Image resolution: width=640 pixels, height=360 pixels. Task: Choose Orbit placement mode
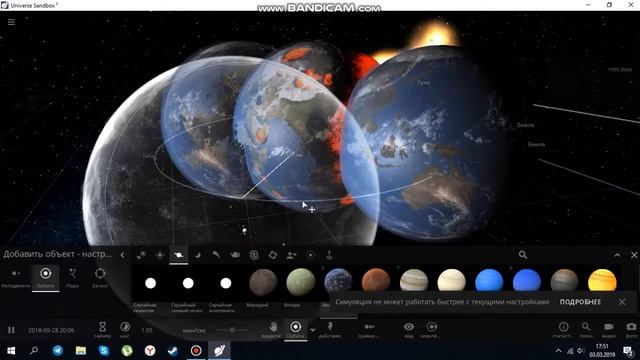pos(46,278)
